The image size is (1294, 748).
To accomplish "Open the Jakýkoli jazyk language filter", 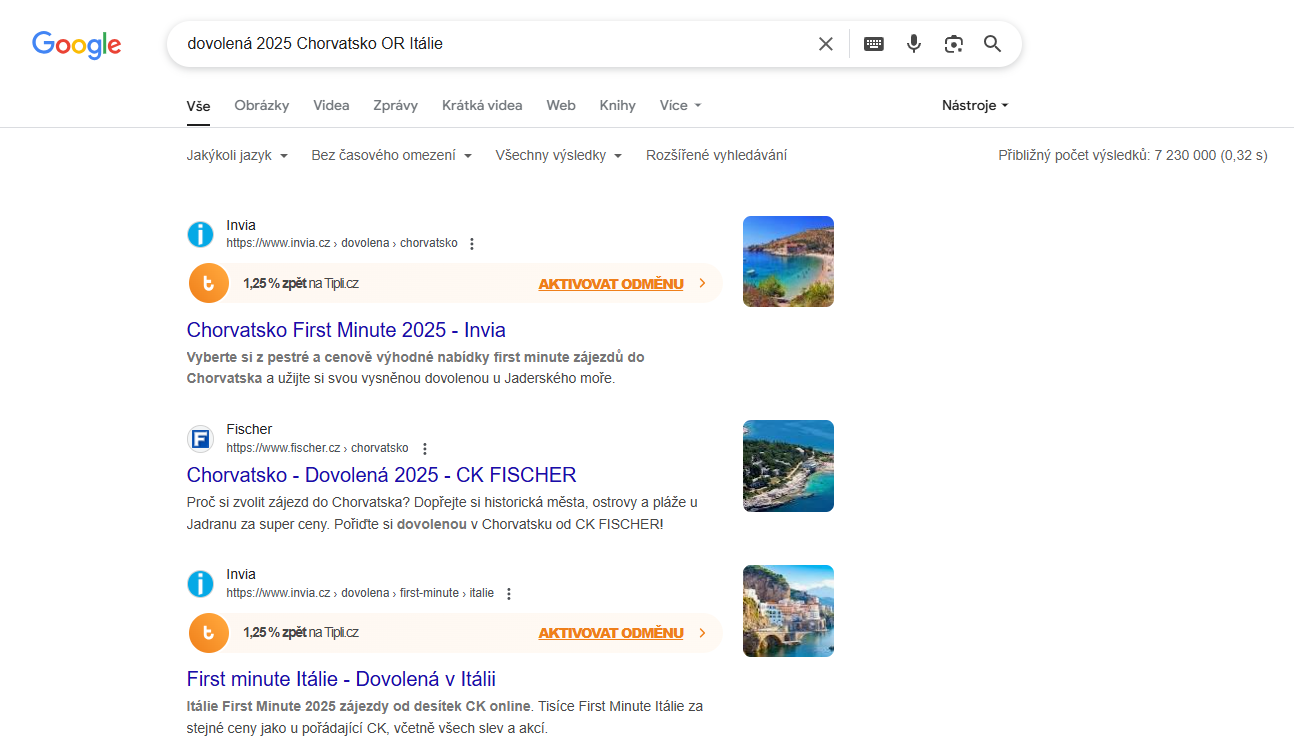I will click(237, 155).
